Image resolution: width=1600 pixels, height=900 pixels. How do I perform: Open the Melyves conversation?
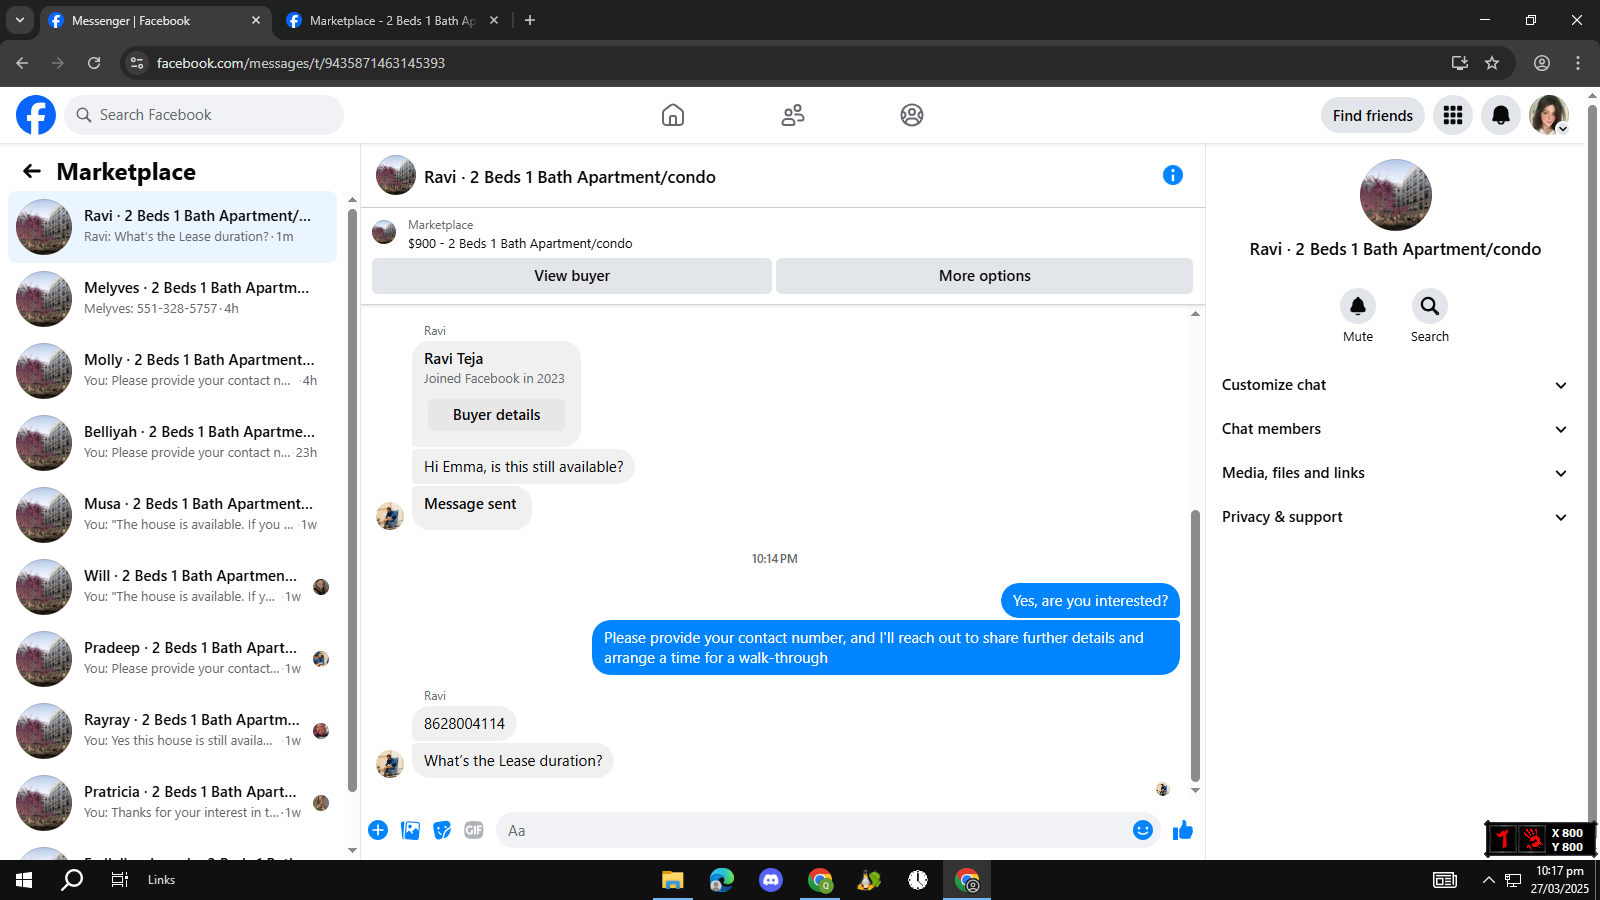[172, 299]
